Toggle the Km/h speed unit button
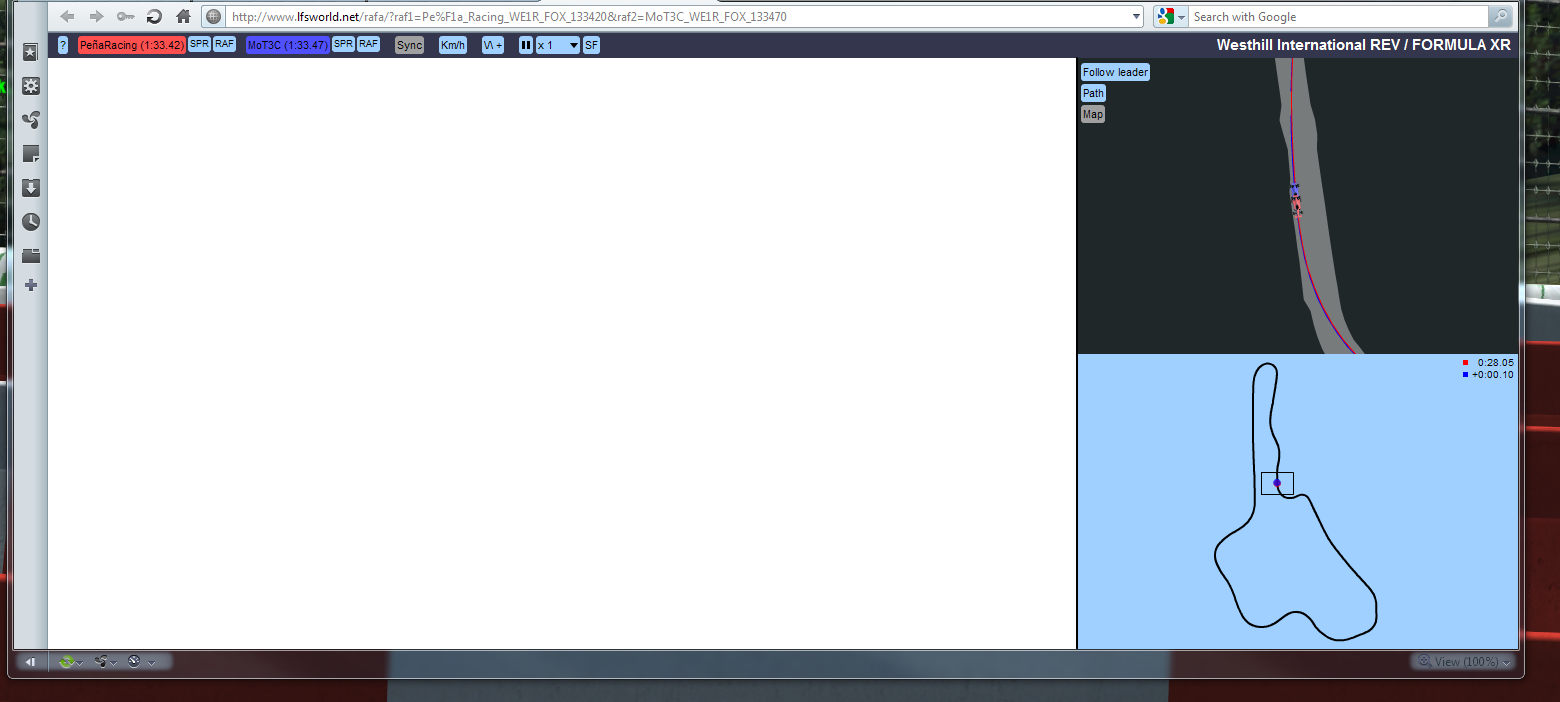This screenshot has width=1560, height=702. 453,45
